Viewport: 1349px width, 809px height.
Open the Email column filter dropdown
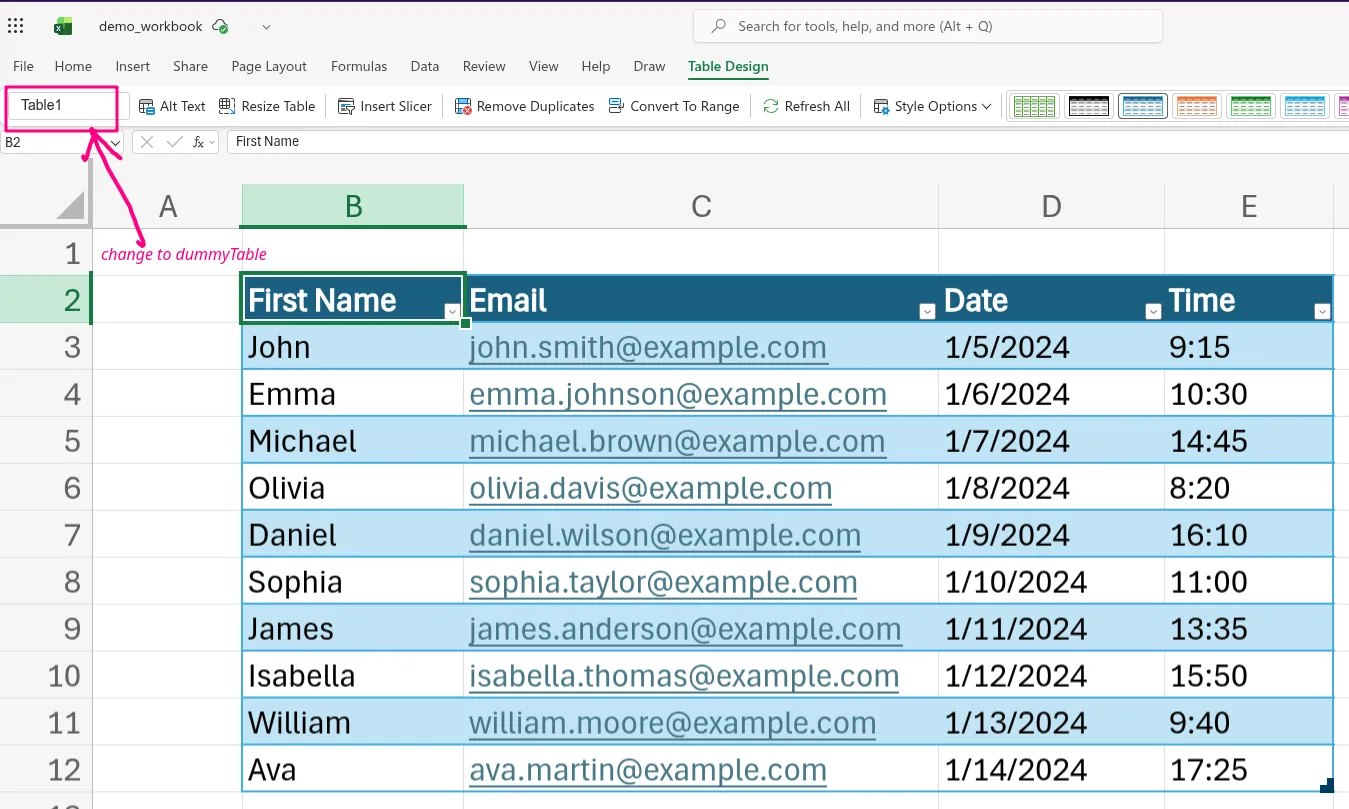(x=927, y=311)
